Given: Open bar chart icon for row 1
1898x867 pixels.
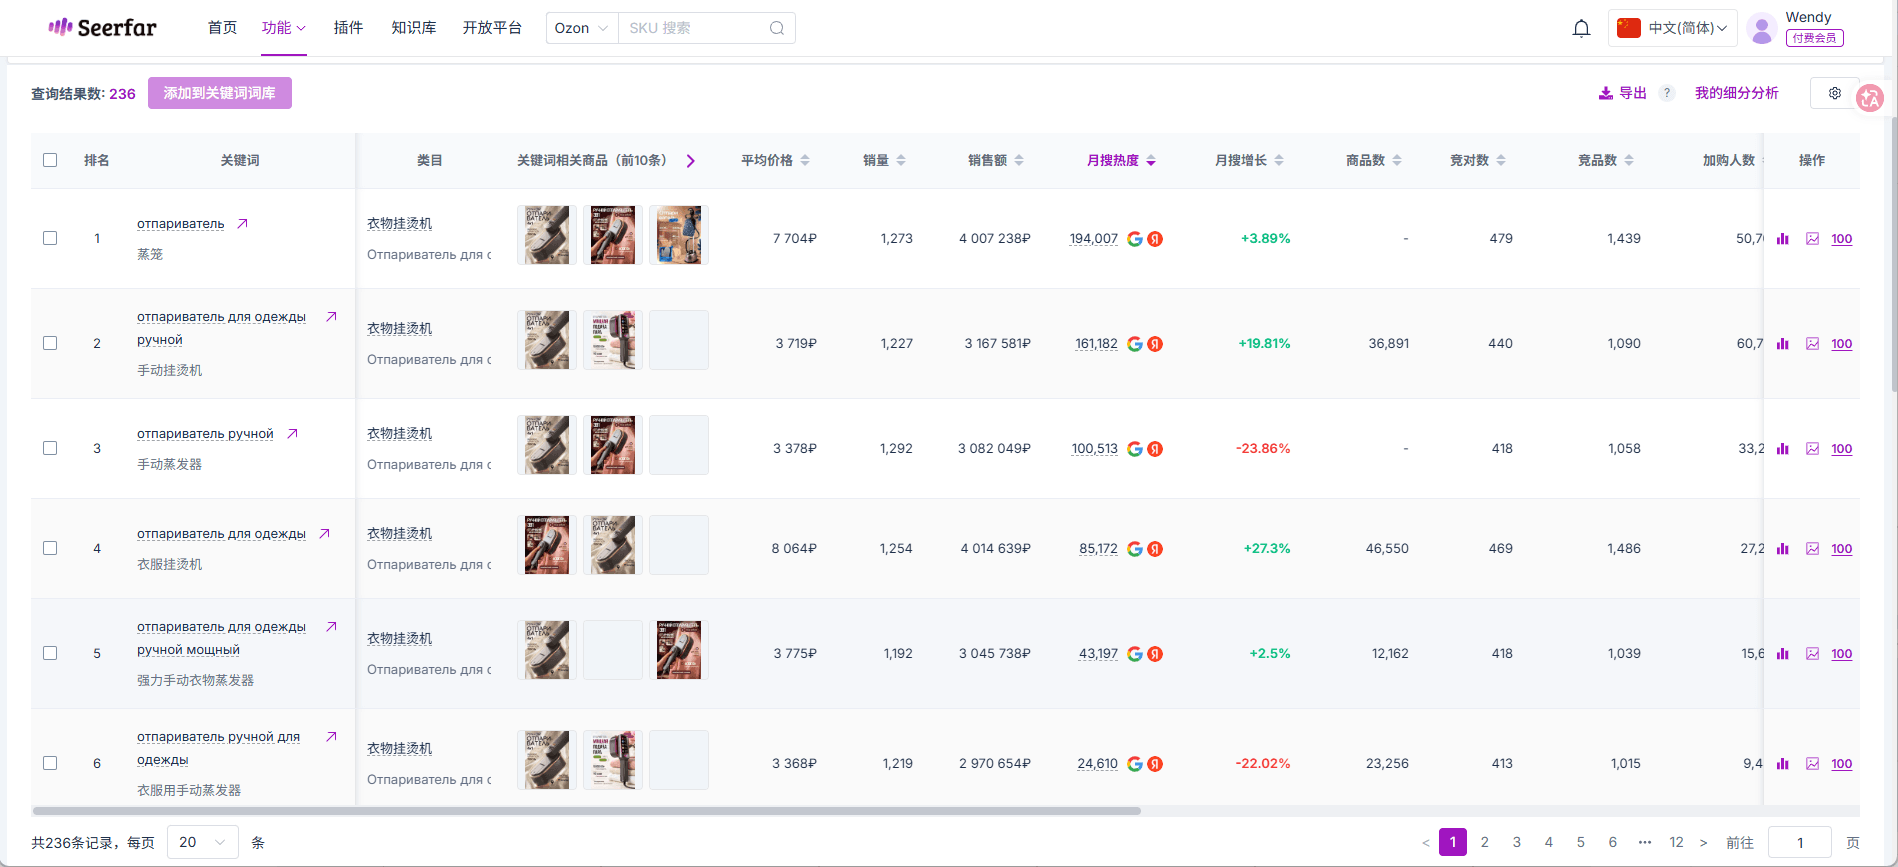Looking at the screenshot, I should tap(1782, 239).
